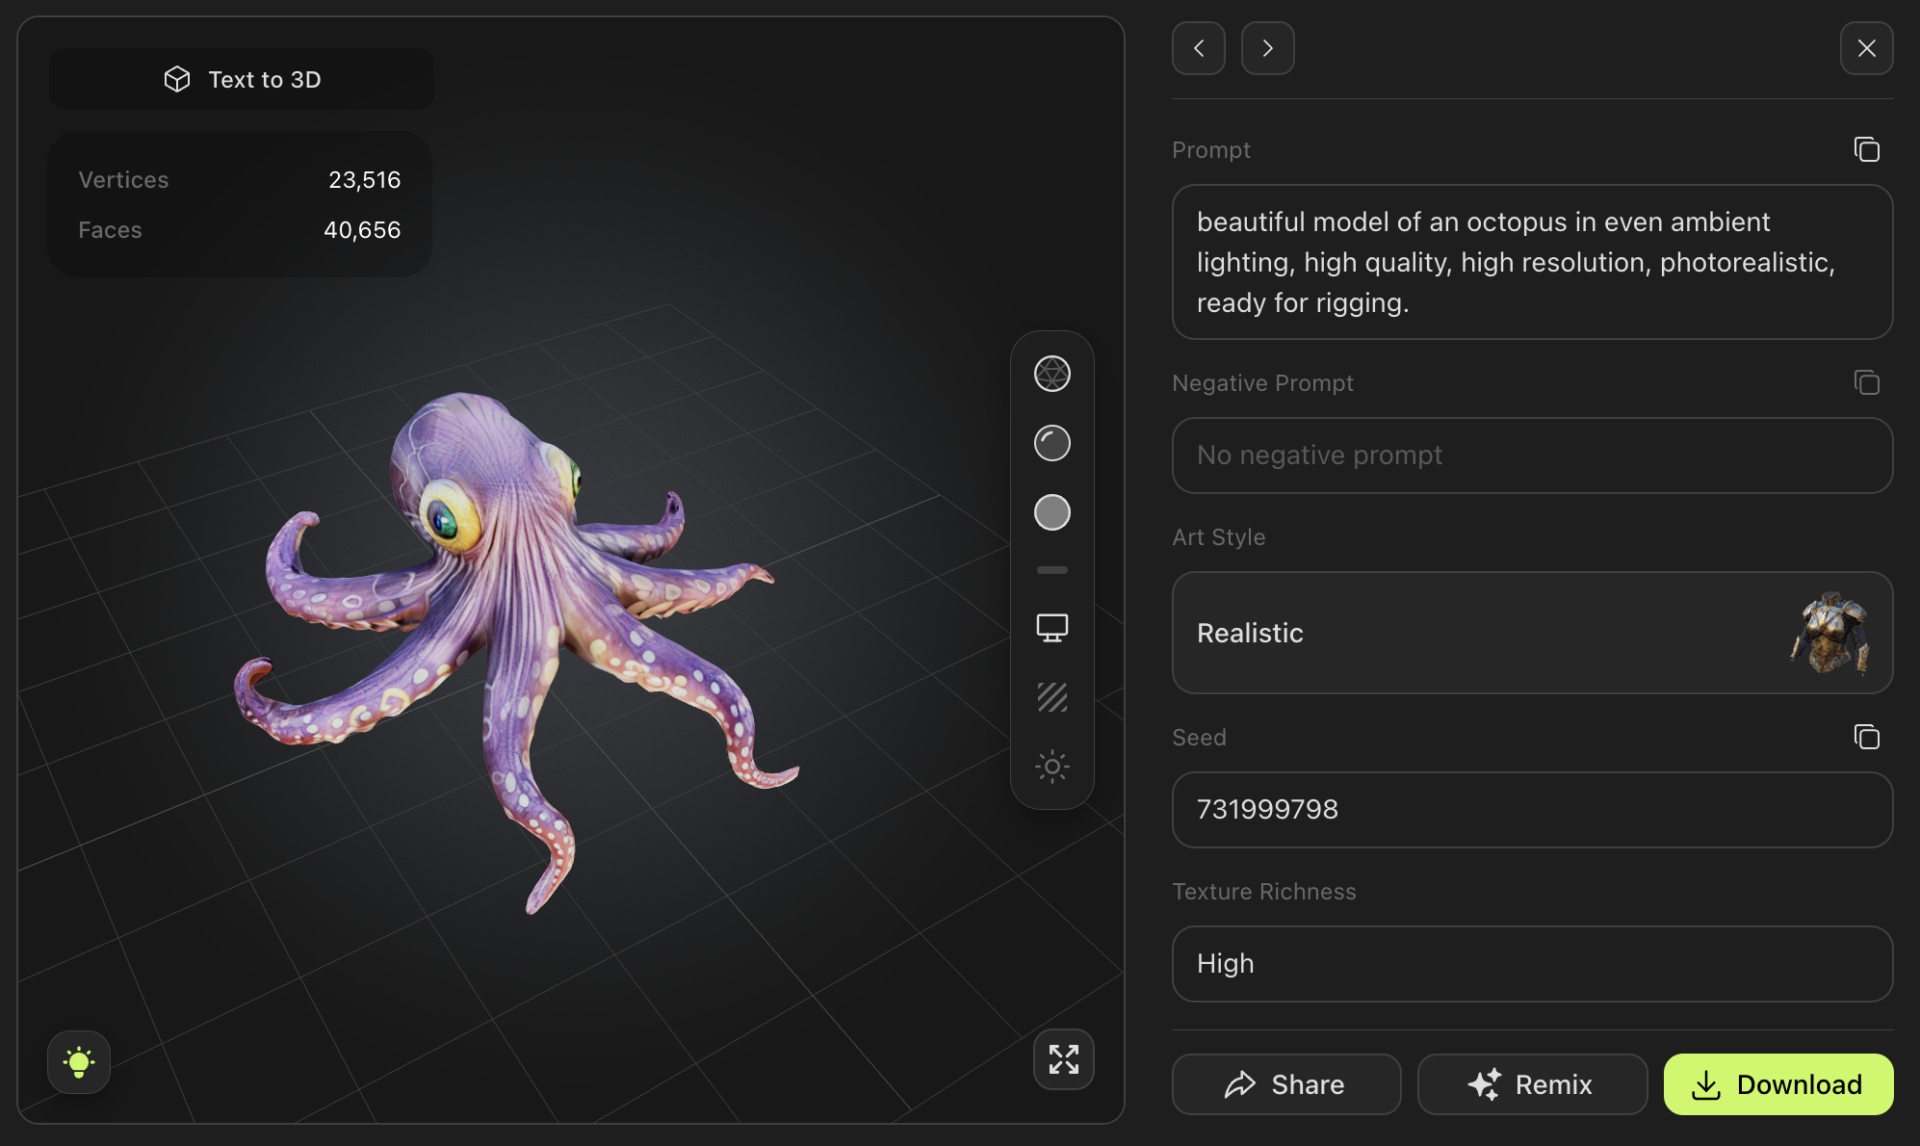
Task: Click the Download button
Action: (x=1778, y=1084)
